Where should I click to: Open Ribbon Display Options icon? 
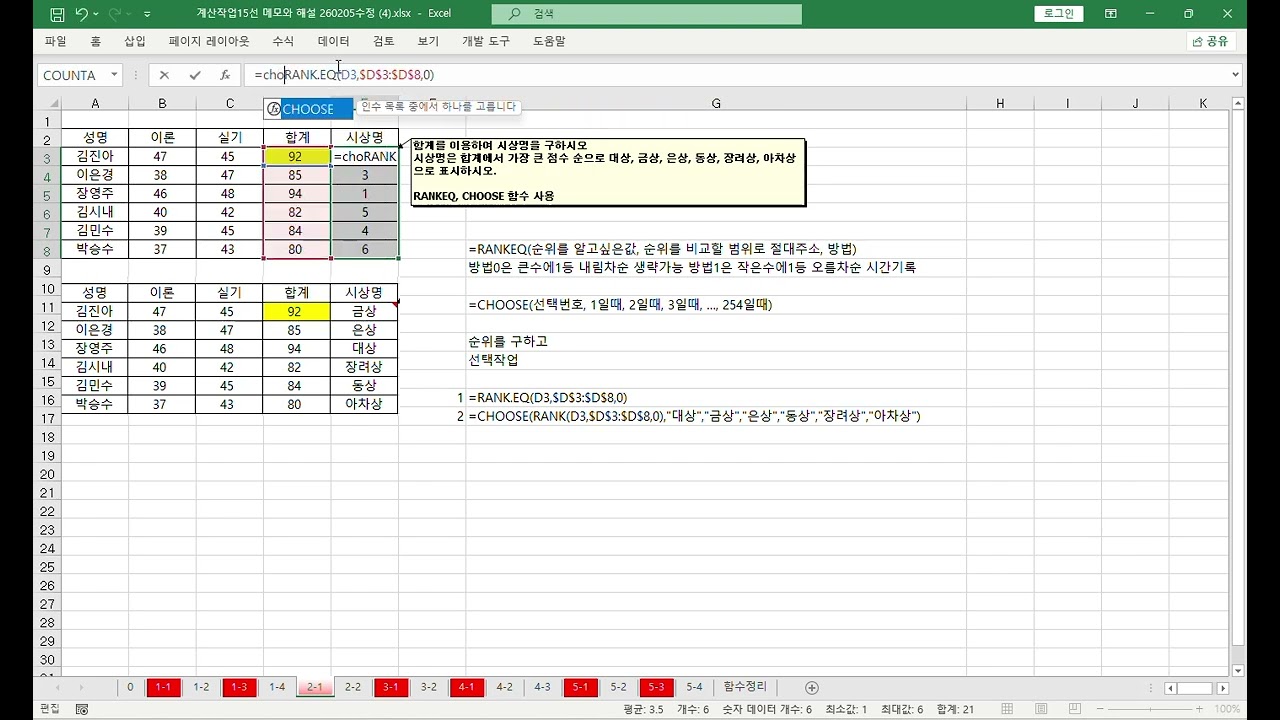(x=1111, y=14)
